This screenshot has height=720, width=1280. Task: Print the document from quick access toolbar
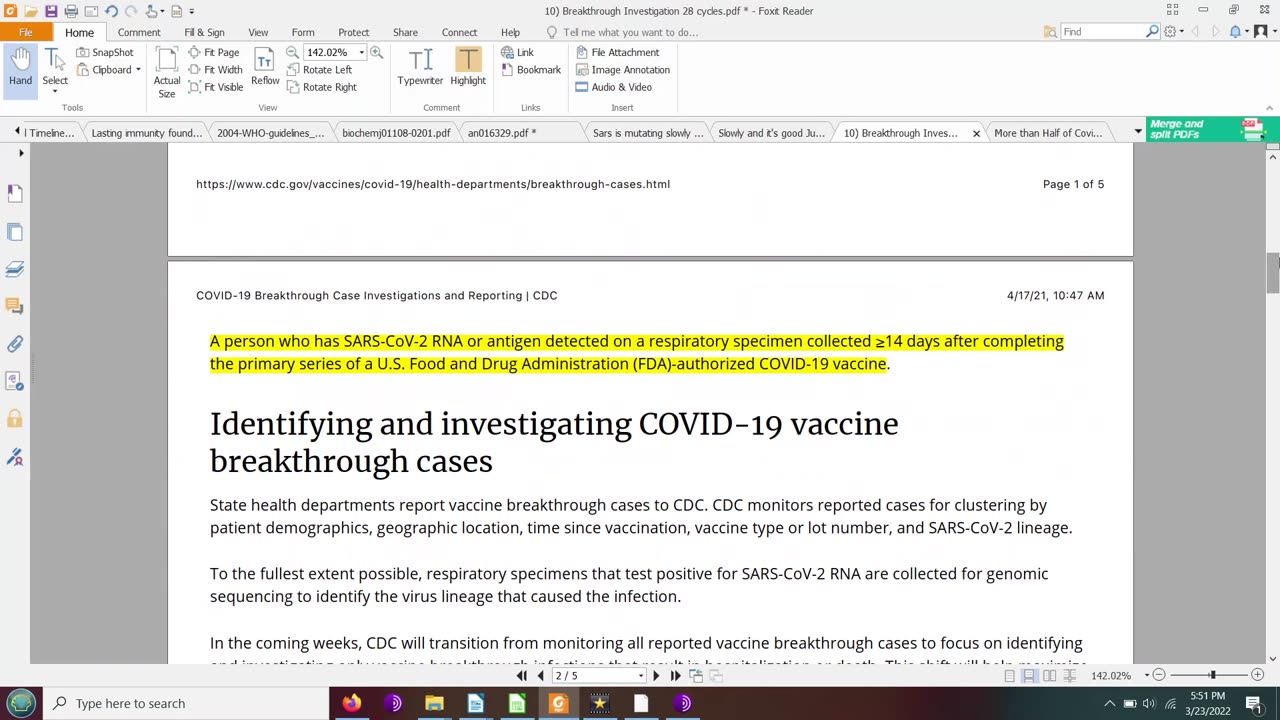pyautogui.click(x=71, y=11)
